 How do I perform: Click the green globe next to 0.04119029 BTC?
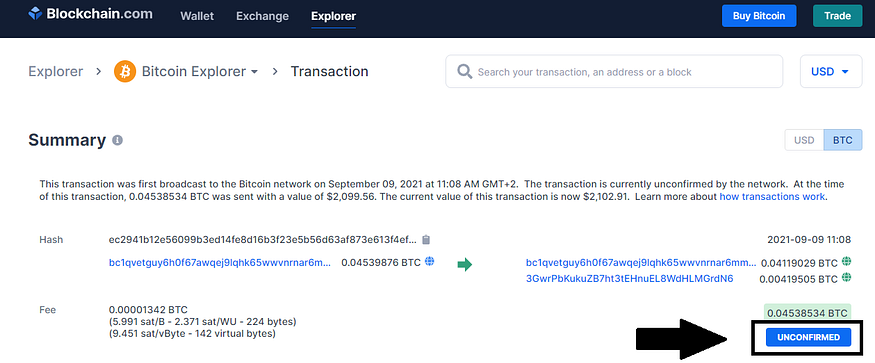pyautogui.click(x=847, y=261)
